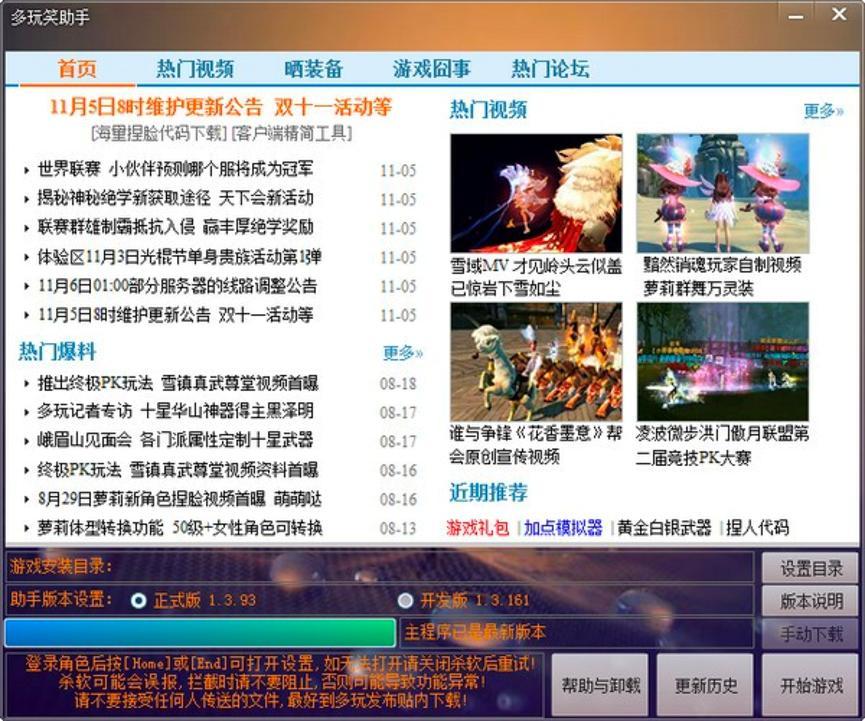
Task: Open 推出终极PK玩法 雪镇真武尊堂视频首曝
Action: tap(178, 383)
